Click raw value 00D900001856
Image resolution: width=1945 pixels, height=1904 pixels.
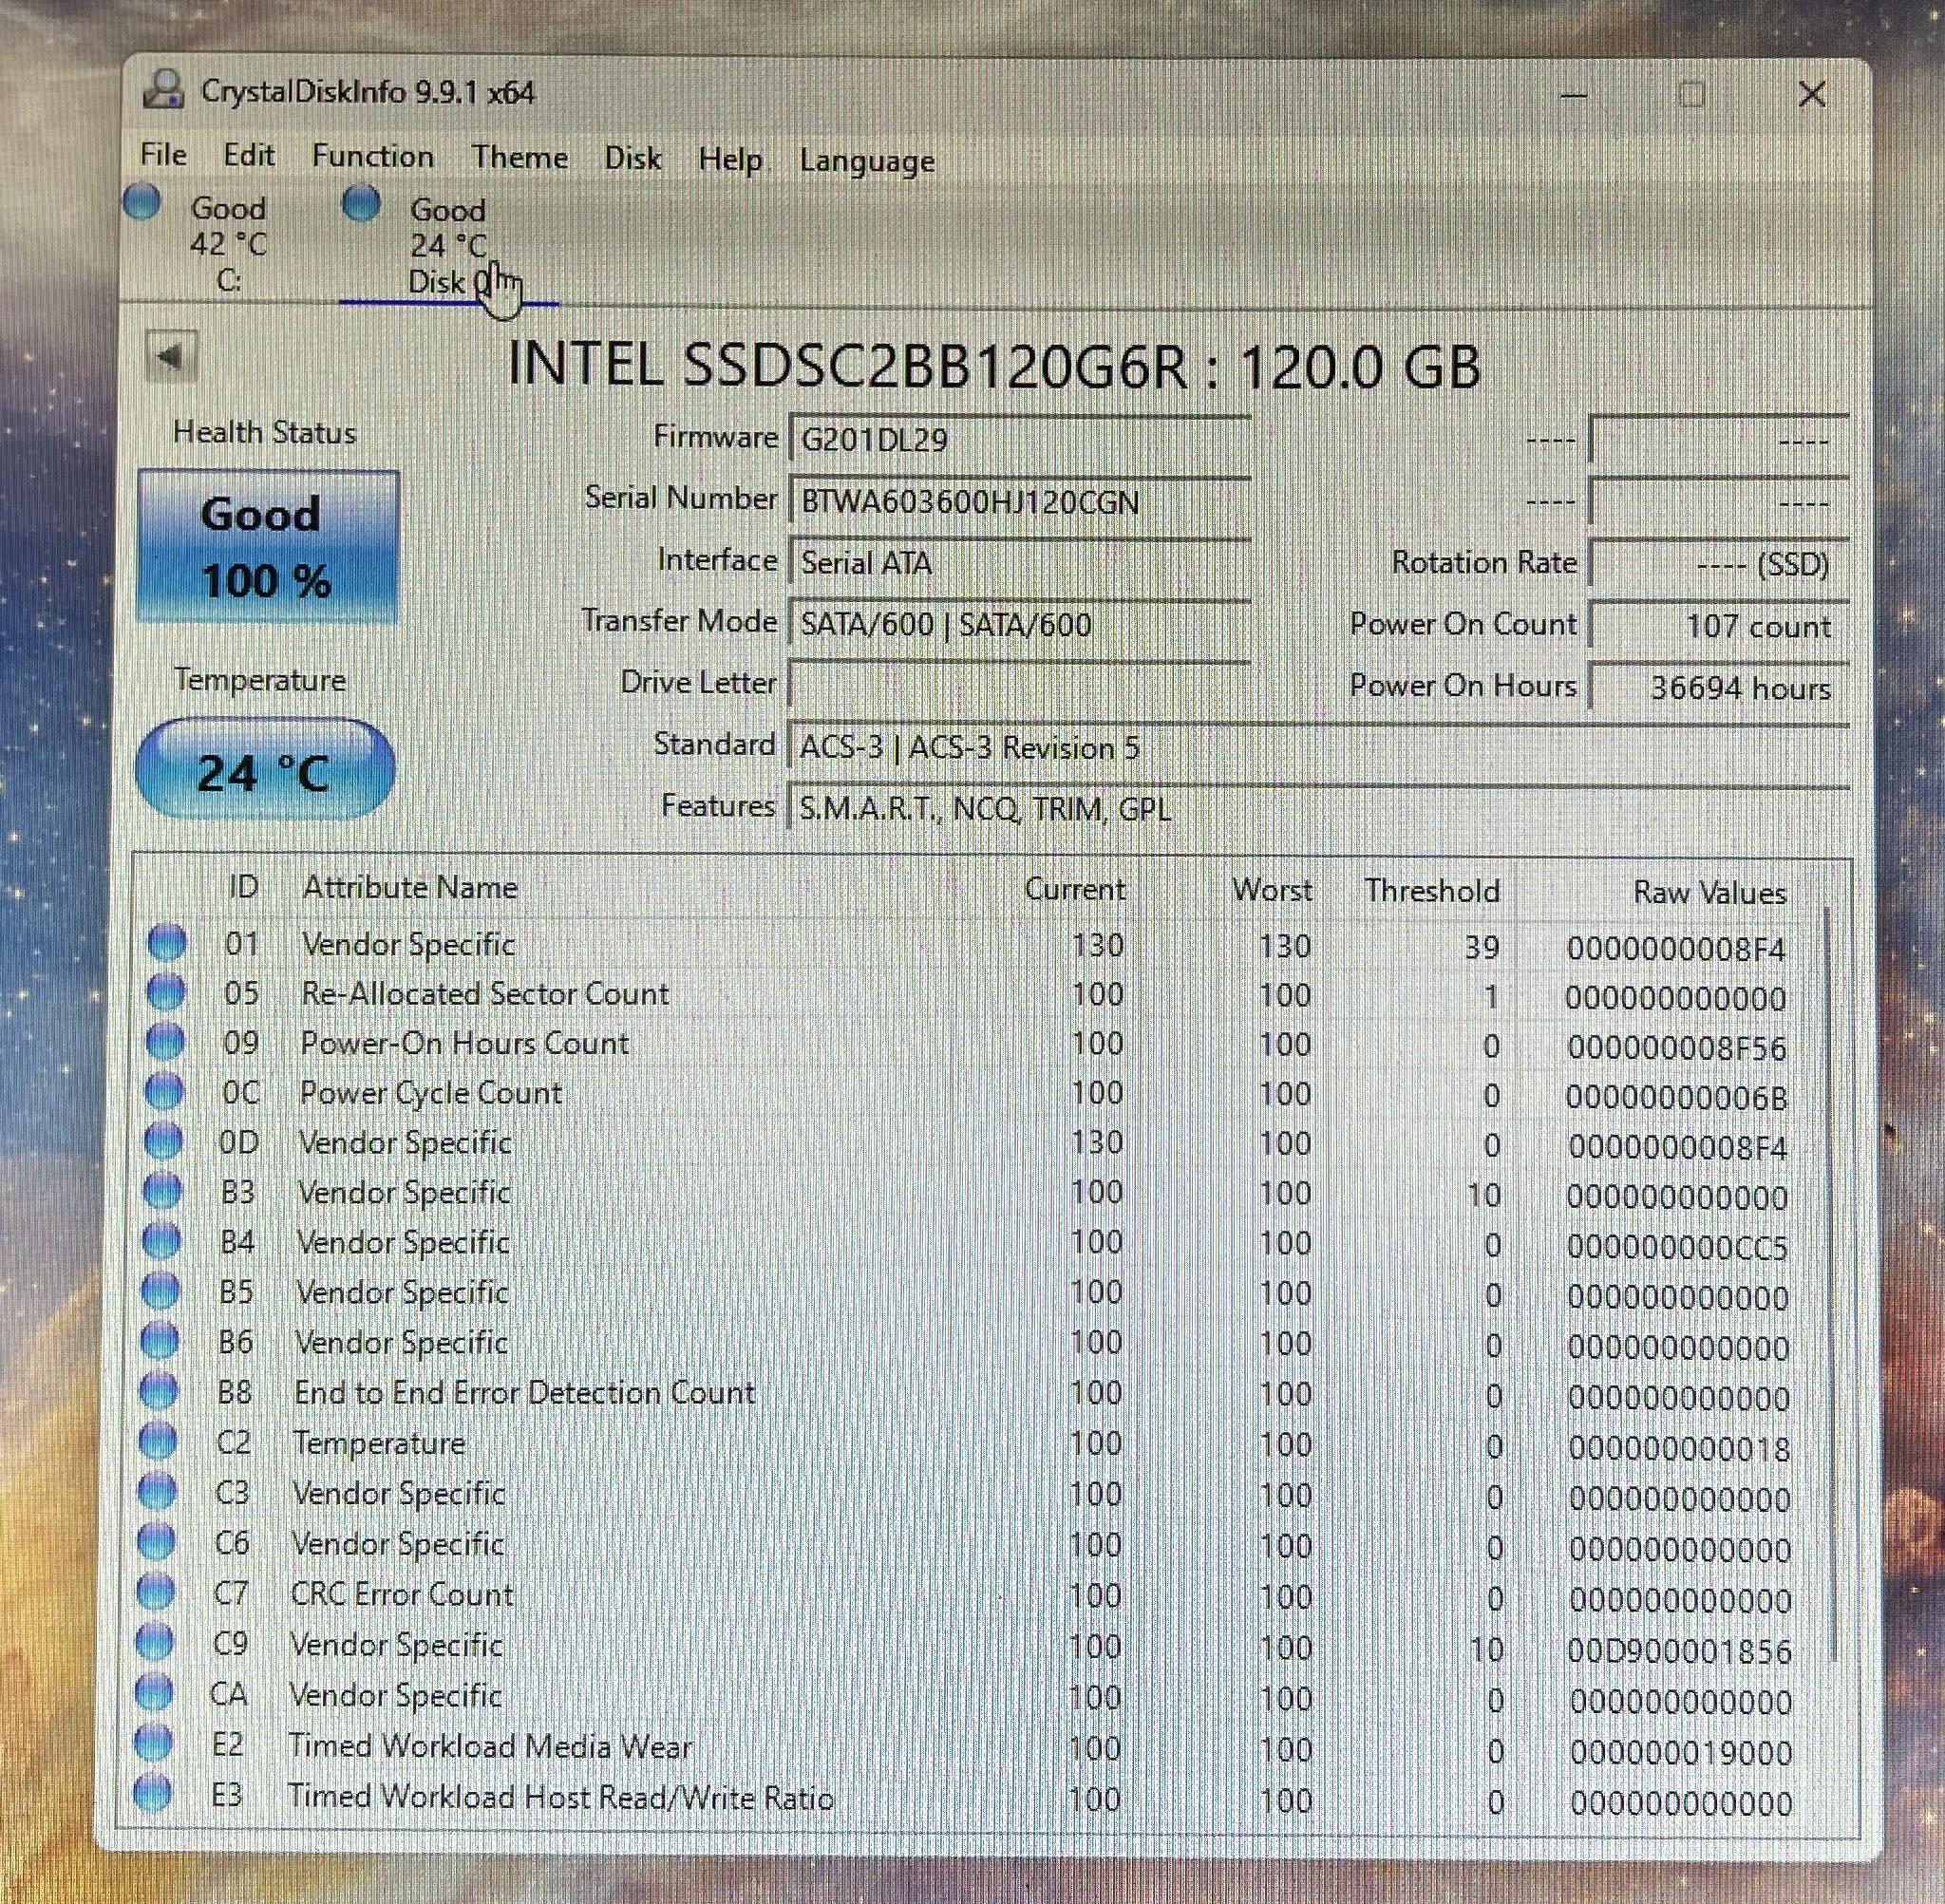(1680, 1651)
